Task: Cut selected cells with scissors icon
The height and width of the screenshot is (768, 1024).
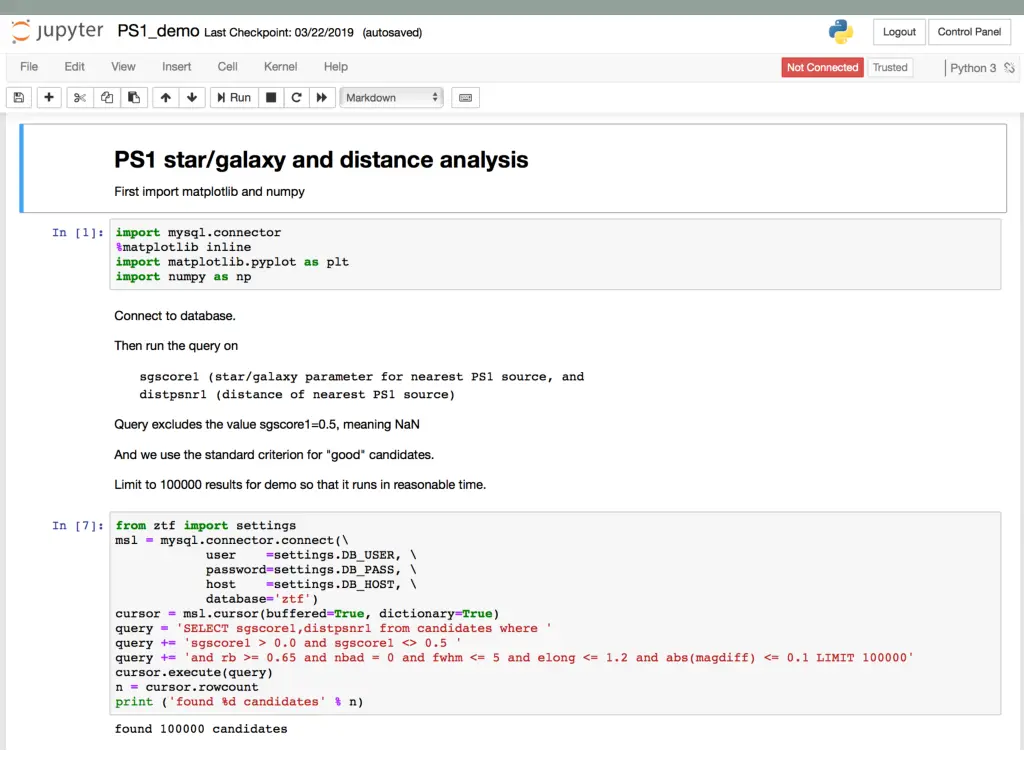Action: click(80, 97)
